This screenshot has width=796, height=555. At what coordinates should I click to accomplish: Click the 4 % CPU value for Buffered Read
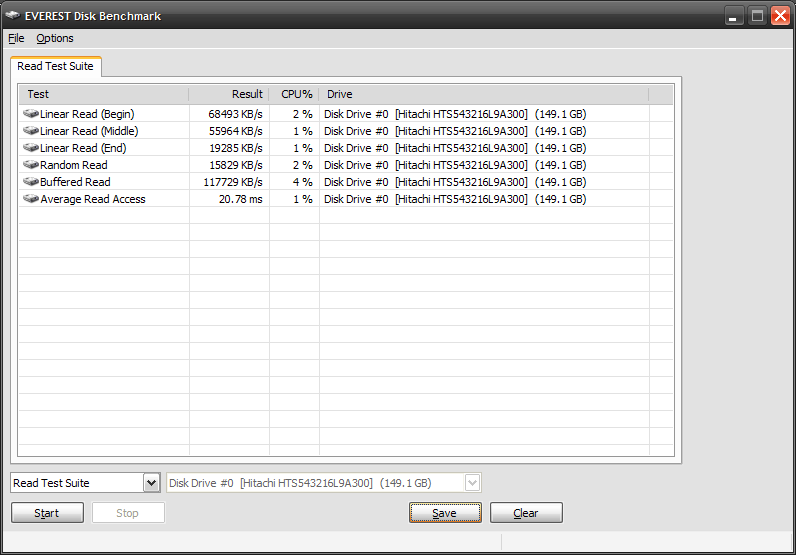303,182
